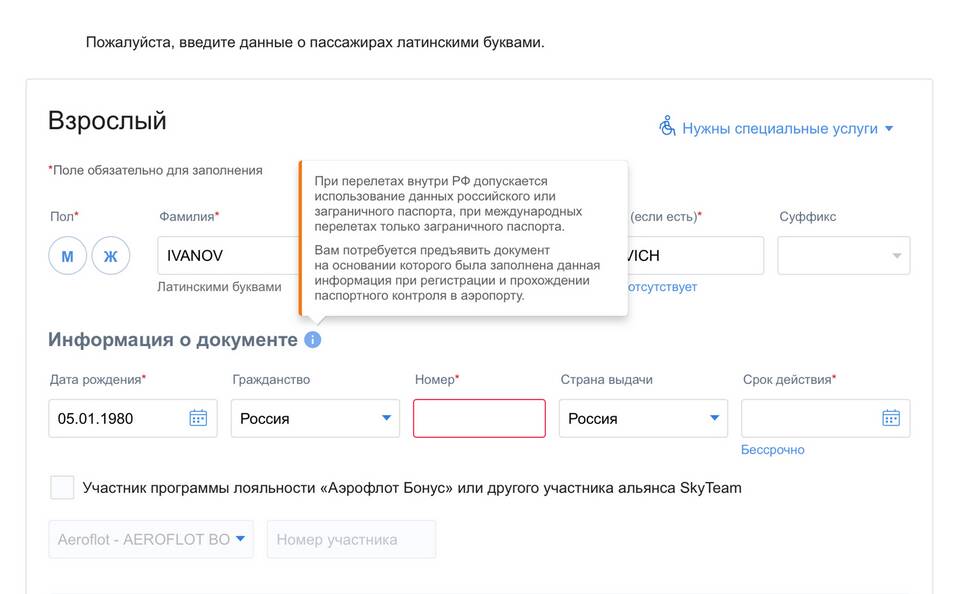Click the Отсутствует patronymic link
The width and height of the screenshot is (960, 594).
tap(660, 287)
